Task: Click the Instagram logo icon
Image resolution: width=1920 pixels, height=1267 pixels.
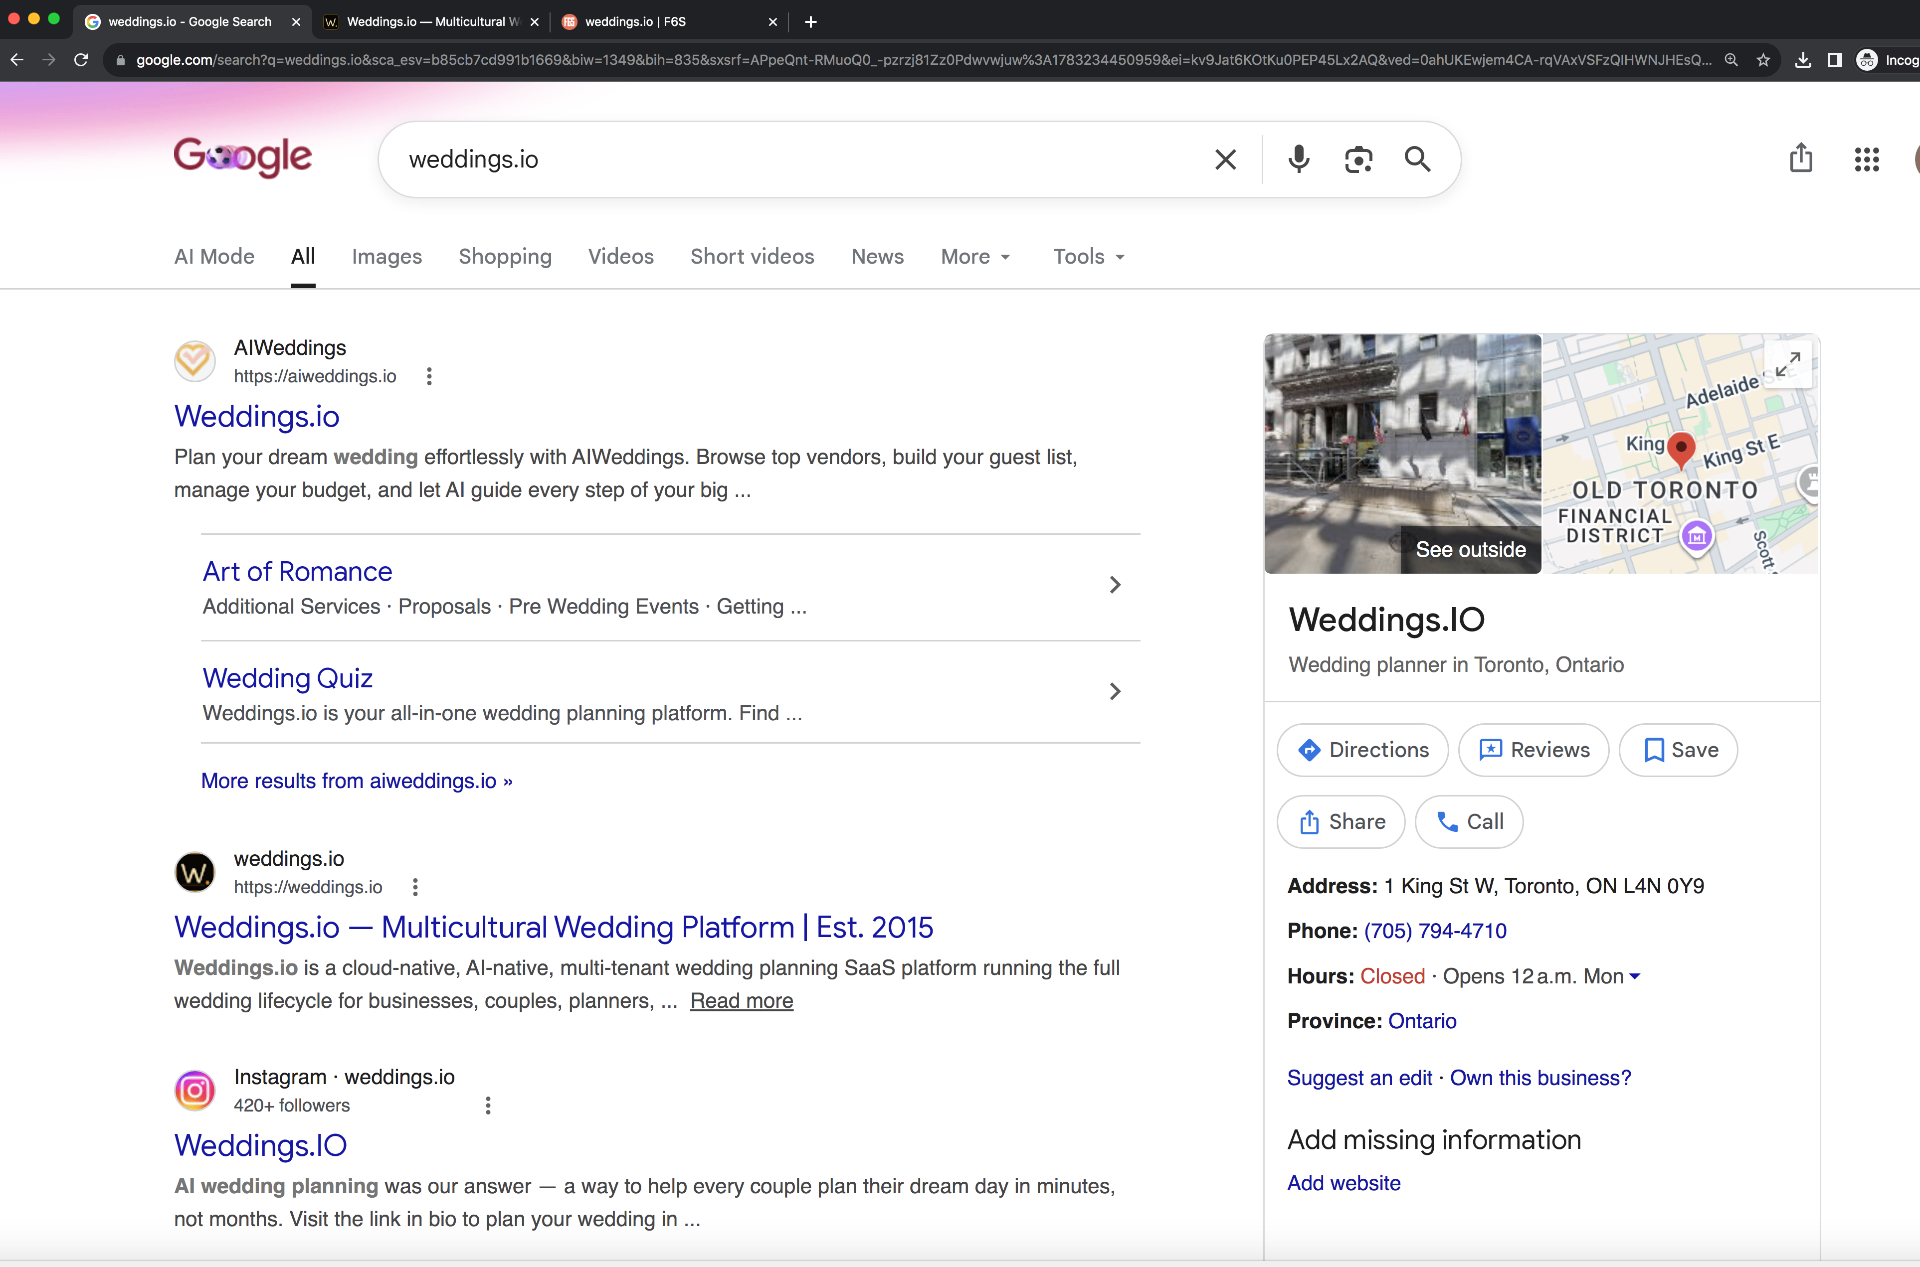Action: point(195,1090)
